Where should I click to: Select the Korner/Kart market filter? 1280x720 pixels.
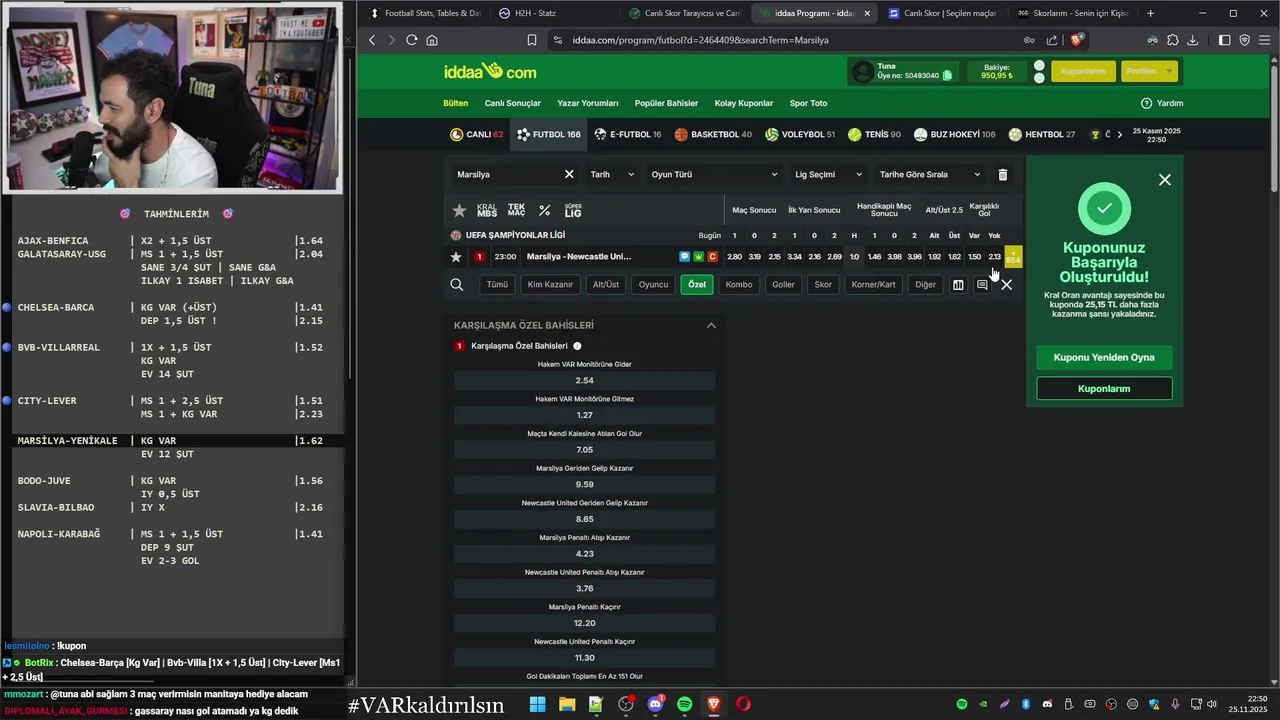click(x=873, y=285)
